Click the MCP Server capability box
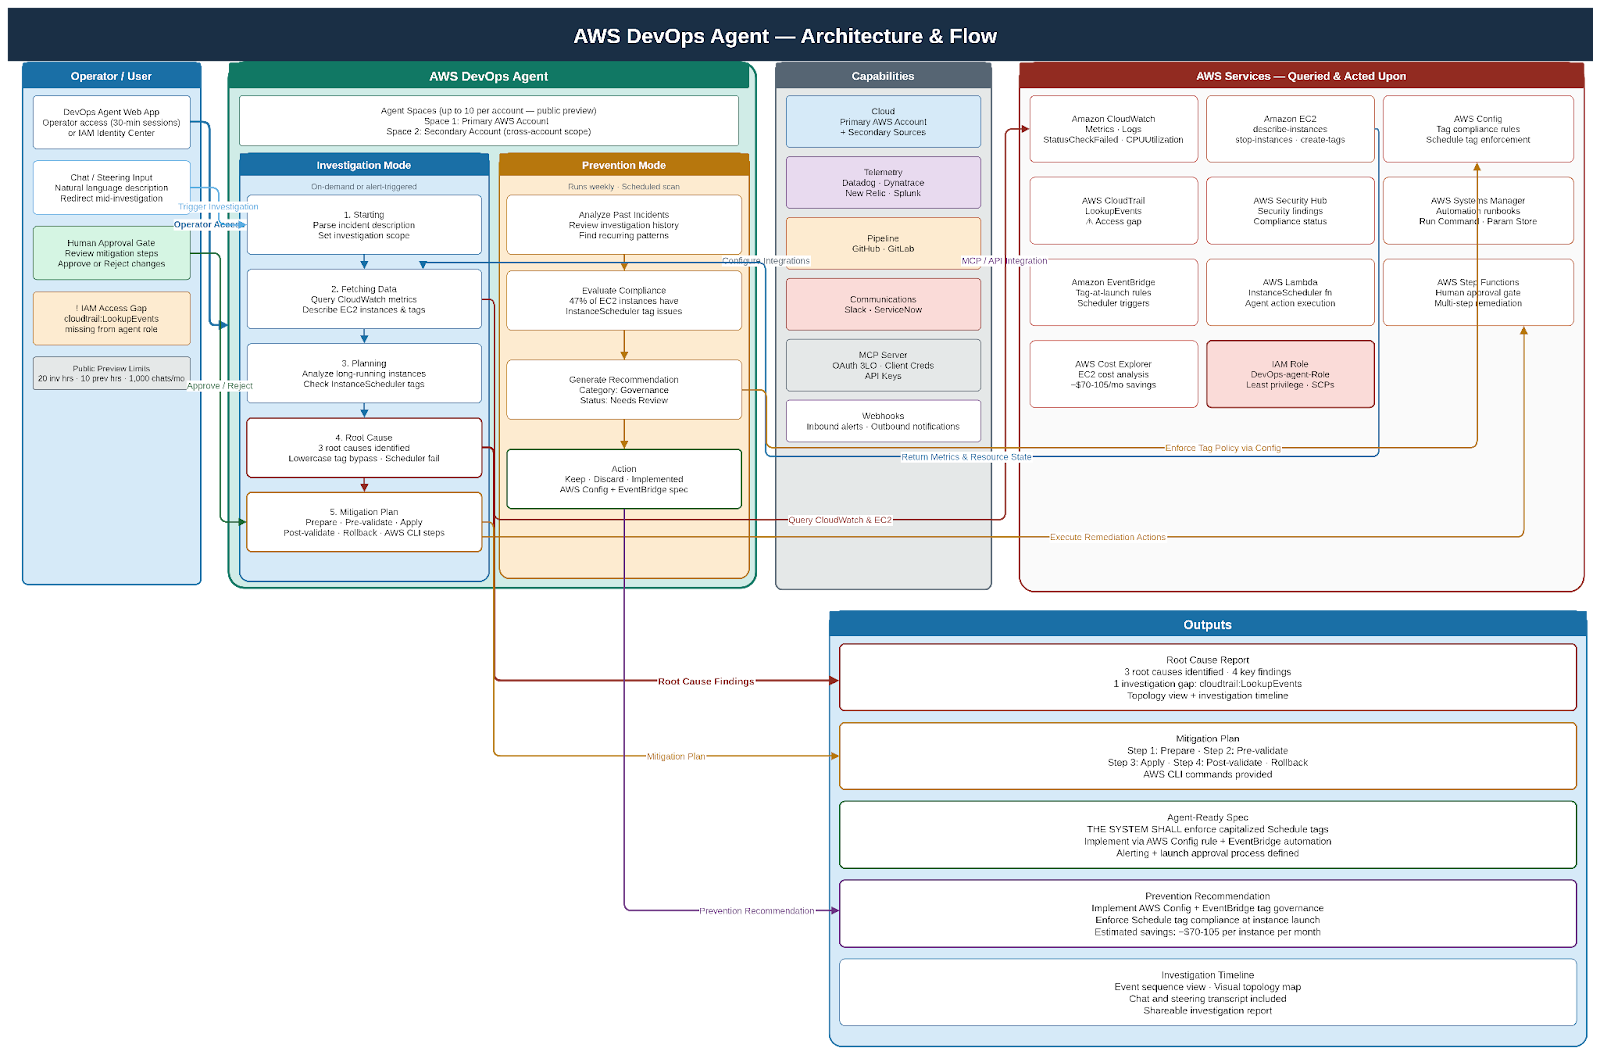The image size is (1600, 1055). pyautogui.click(x=882, y=365)
